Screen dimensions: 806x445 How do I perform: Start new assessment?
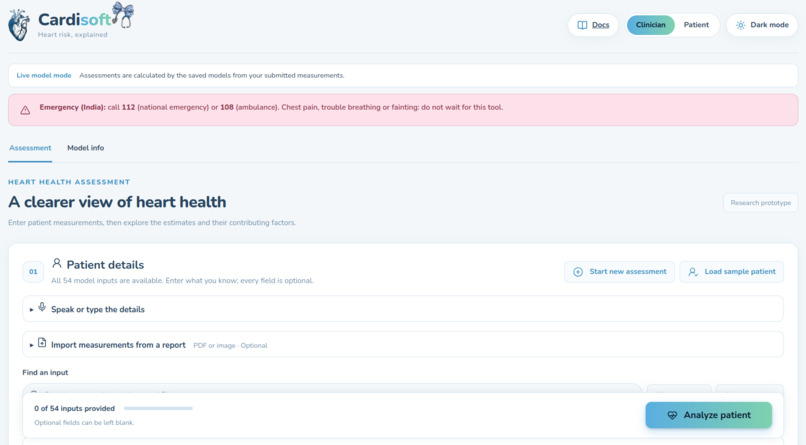[619, 271]
